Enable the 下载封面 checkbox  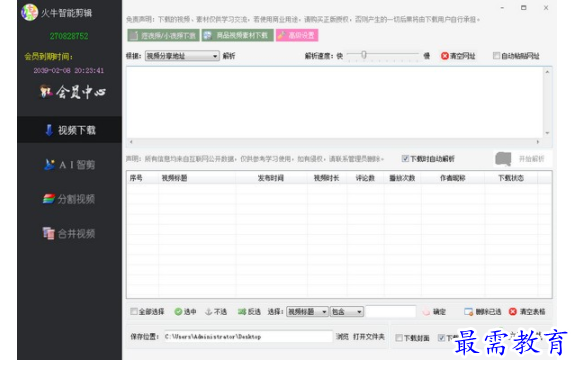pos(399,338)
